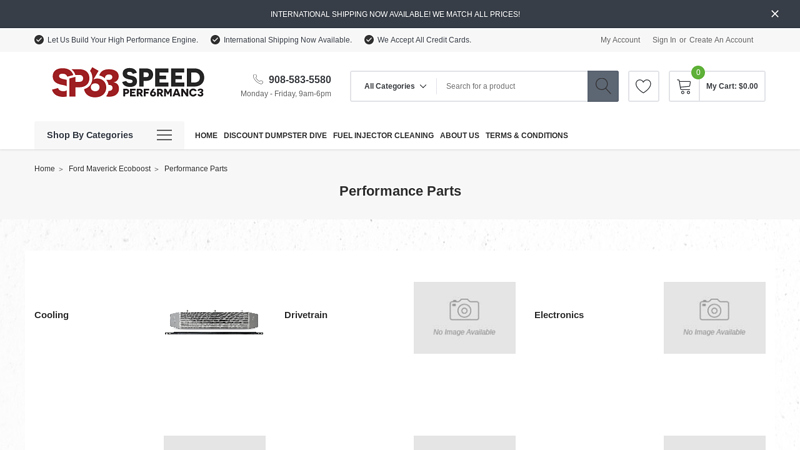Click the magnifier search button
800x450 pixels.
point(602,86)
